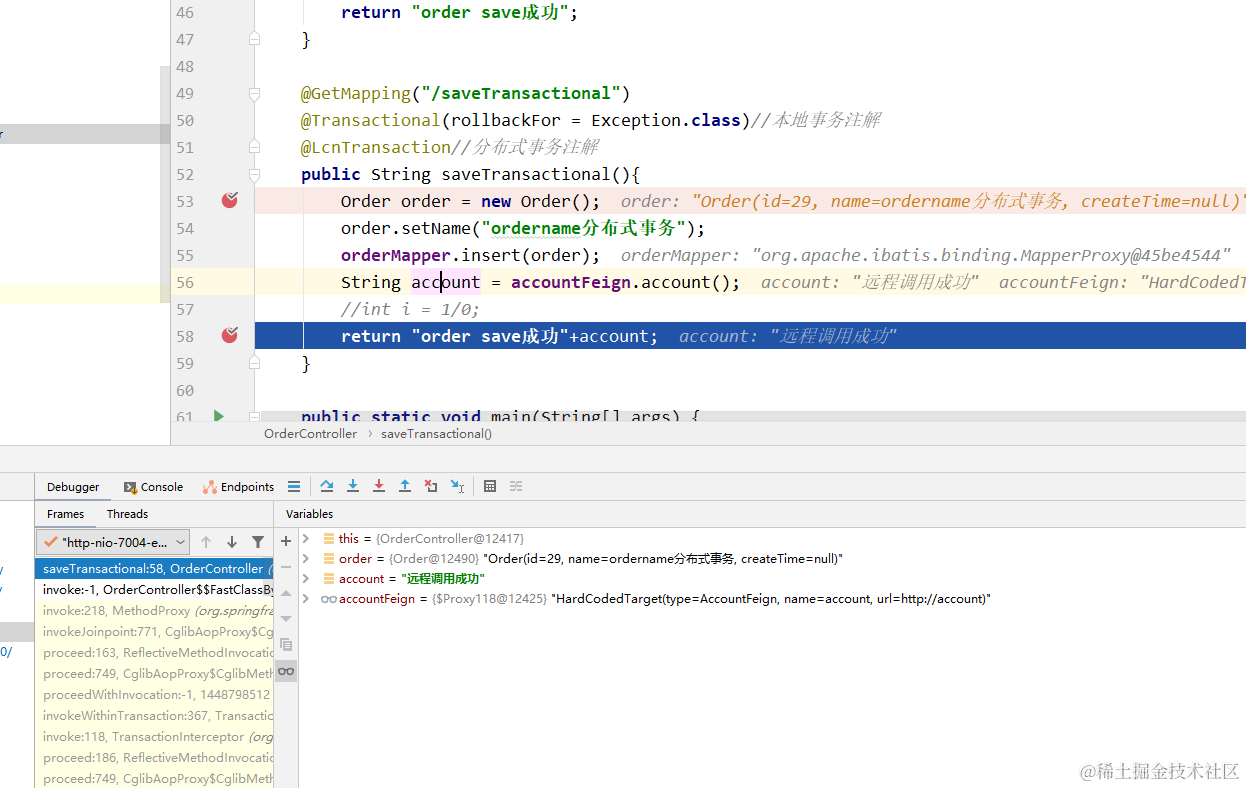
Task: Click the green run icon at line 61
Action: coord(218,416)
